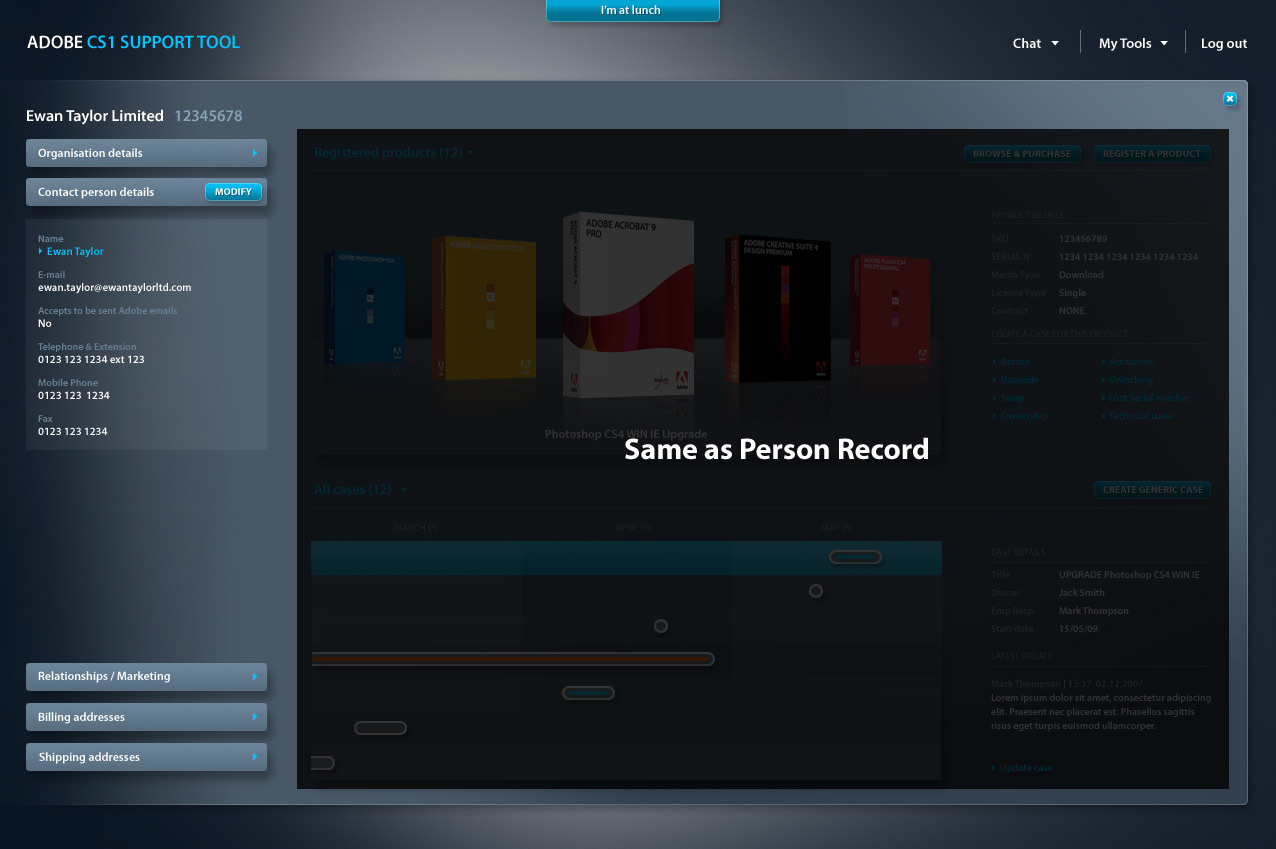Select the round case marker under April 09

click(x=661, y=626)
